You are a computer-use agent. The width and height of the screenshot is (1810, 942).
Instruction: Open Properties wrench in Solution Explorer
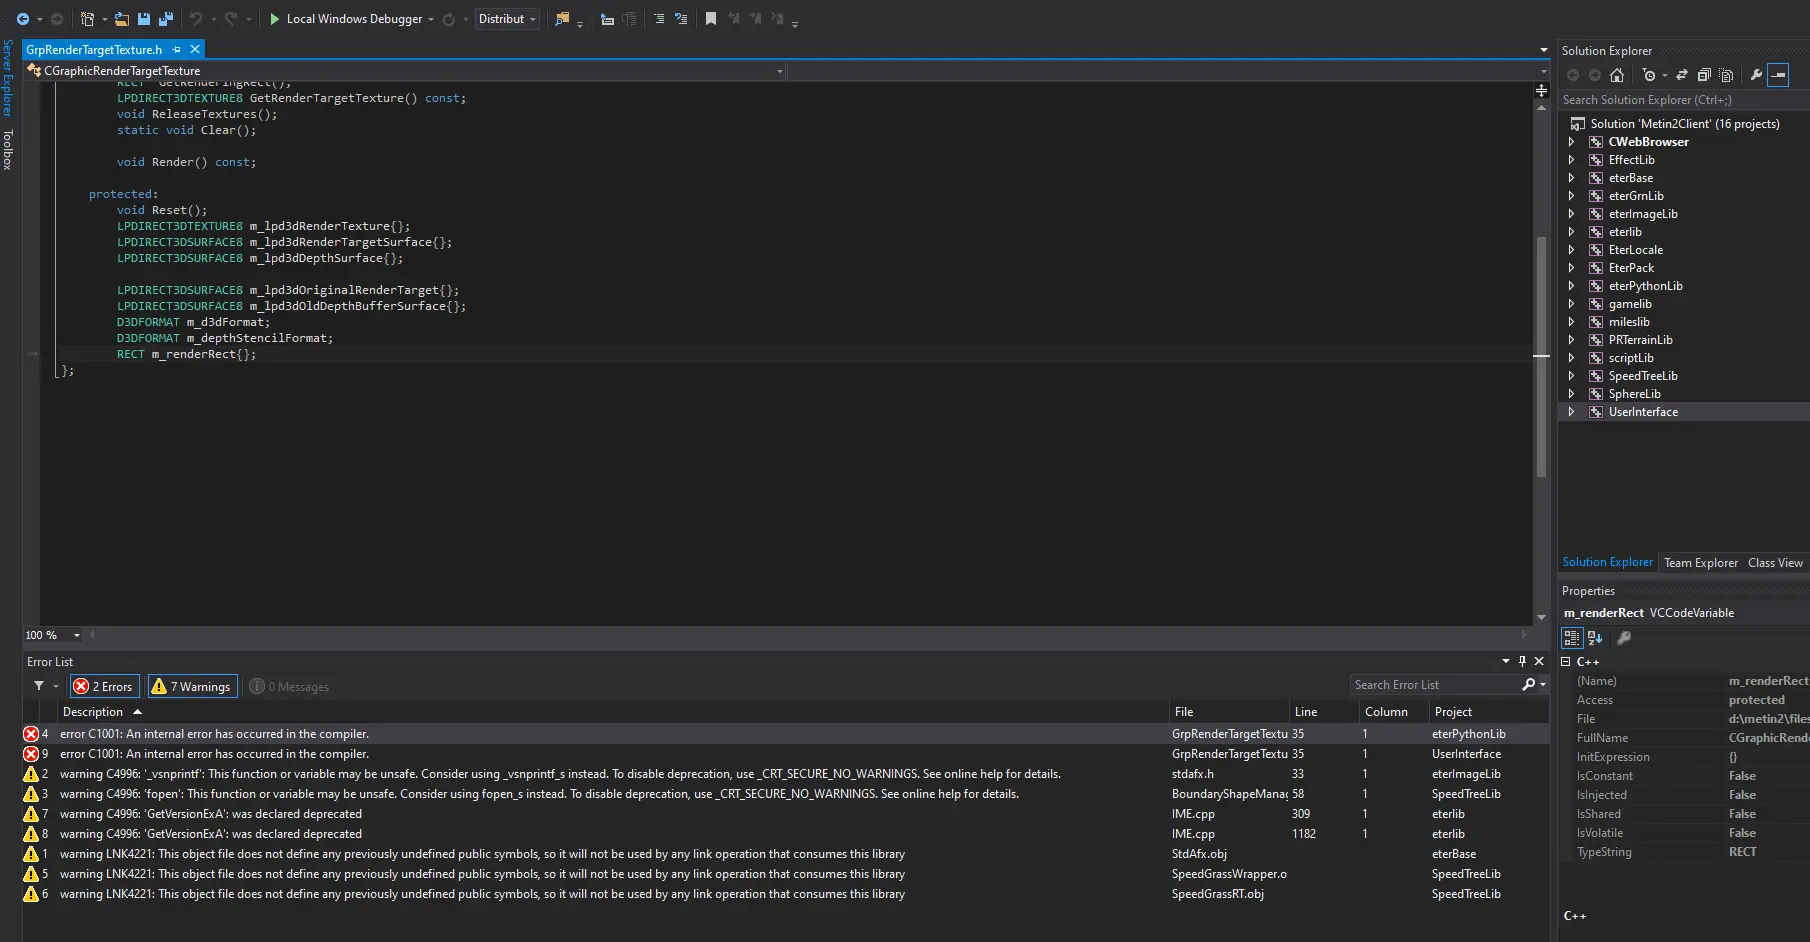pos(1755,75)
